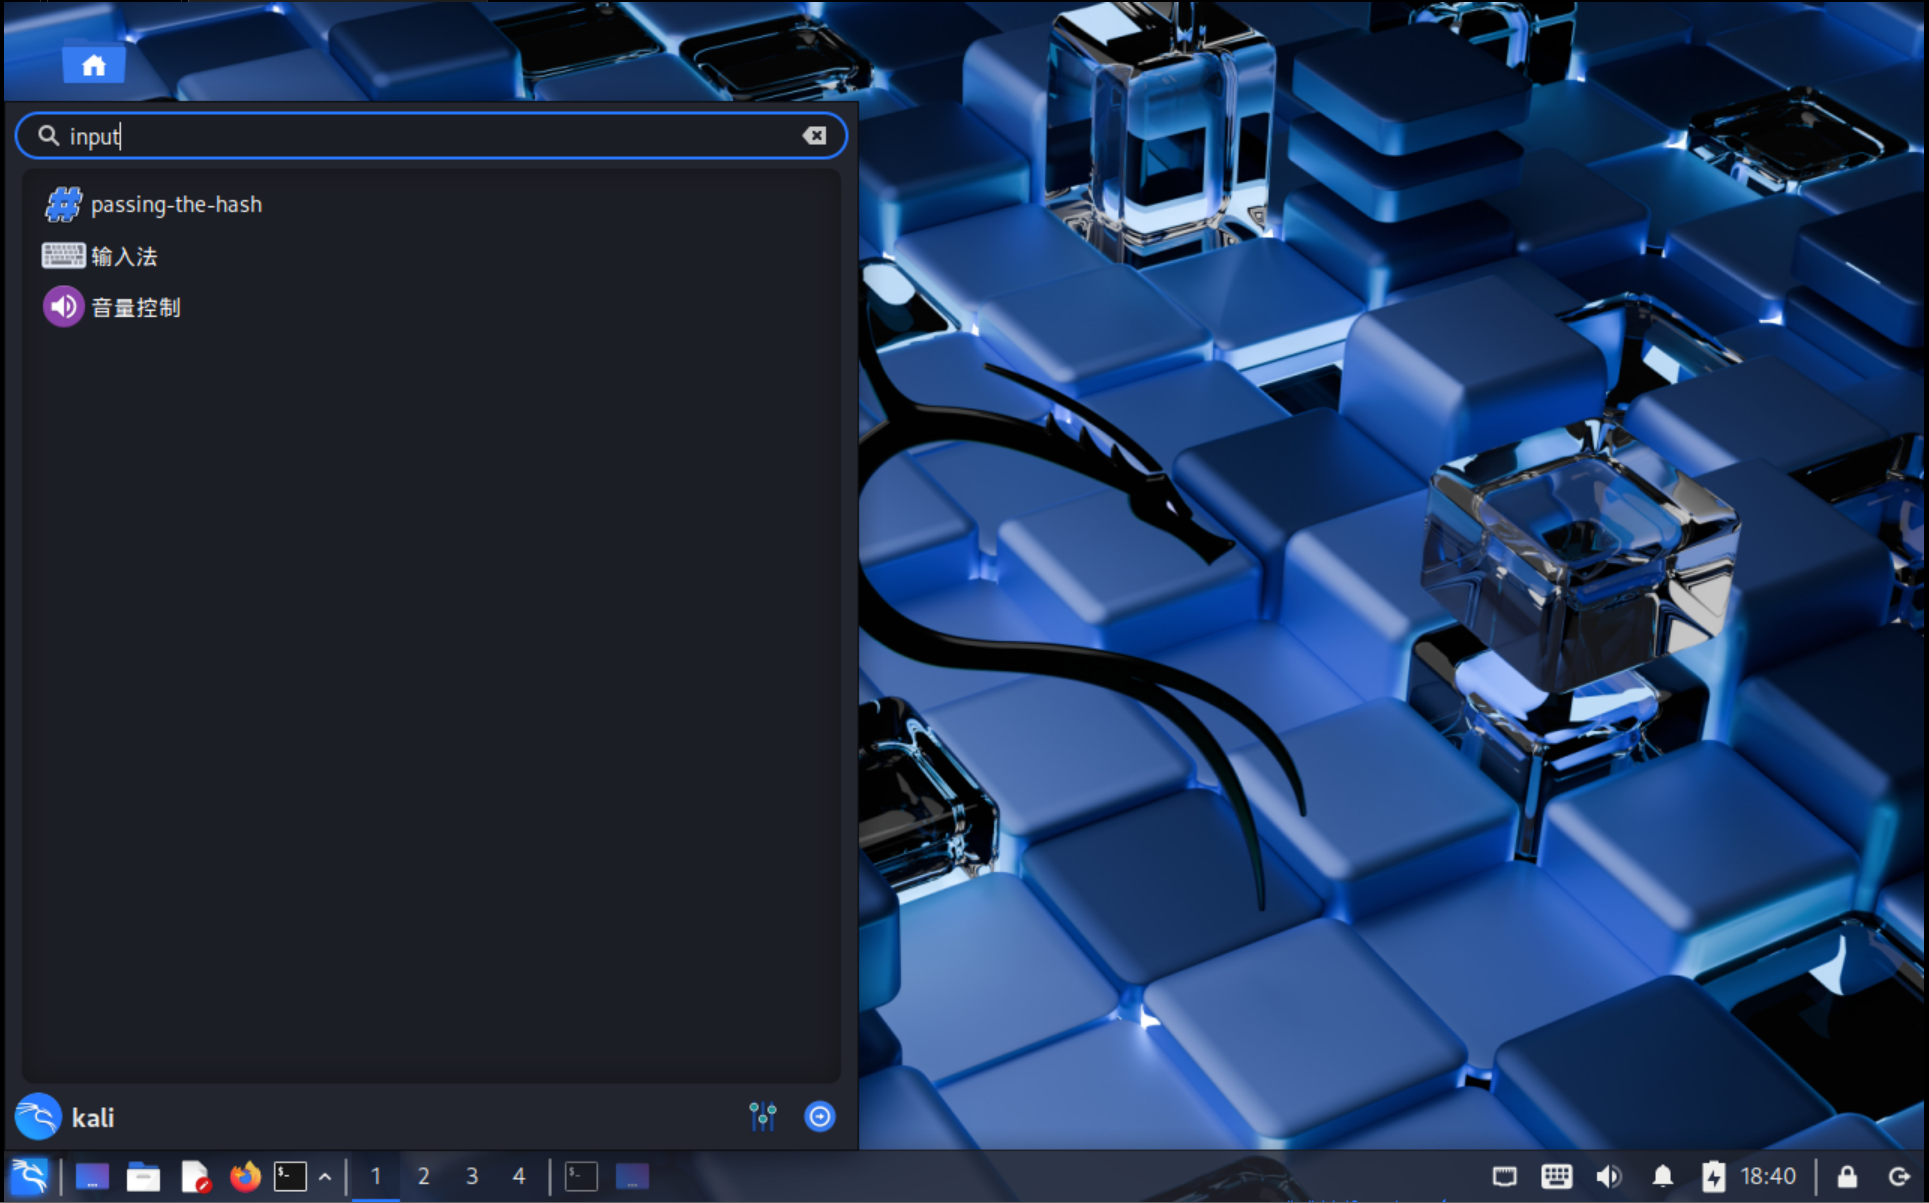Click the show desktop icon
This screenshot has height=1203, width=1929.
click(x=92, y=1176)
